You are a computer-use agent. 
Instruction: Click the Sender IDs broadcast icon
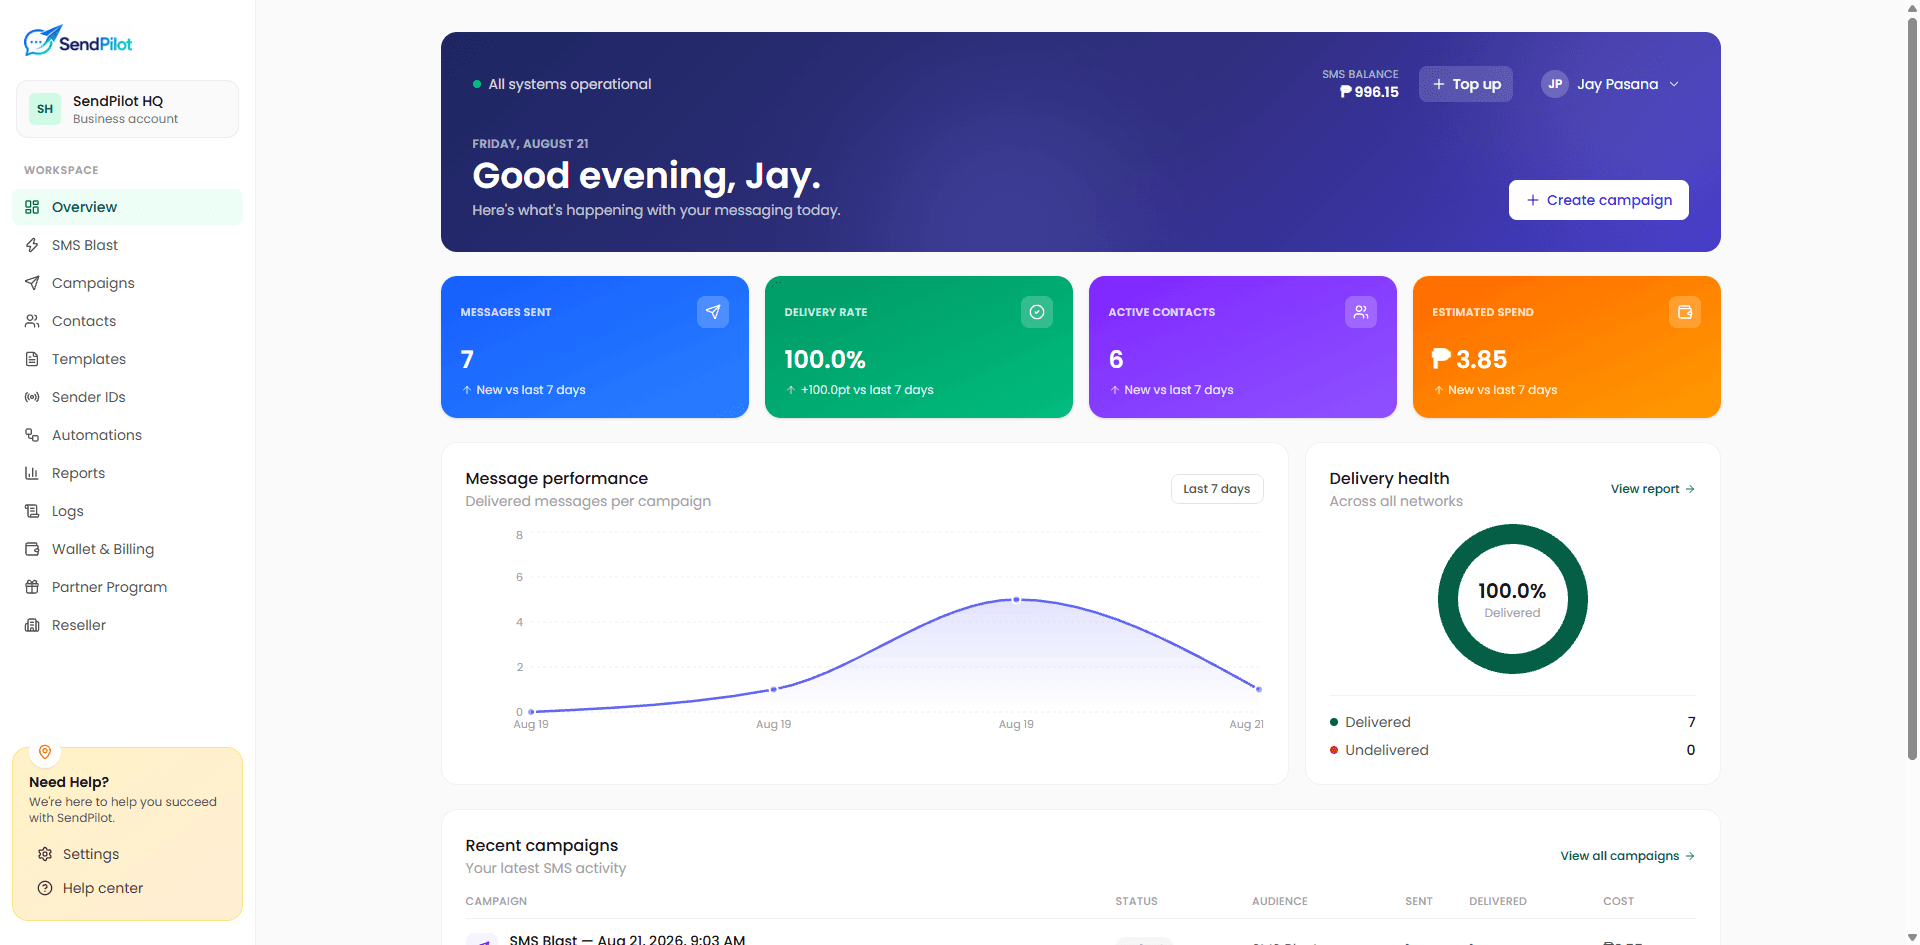tap(32, 397)
